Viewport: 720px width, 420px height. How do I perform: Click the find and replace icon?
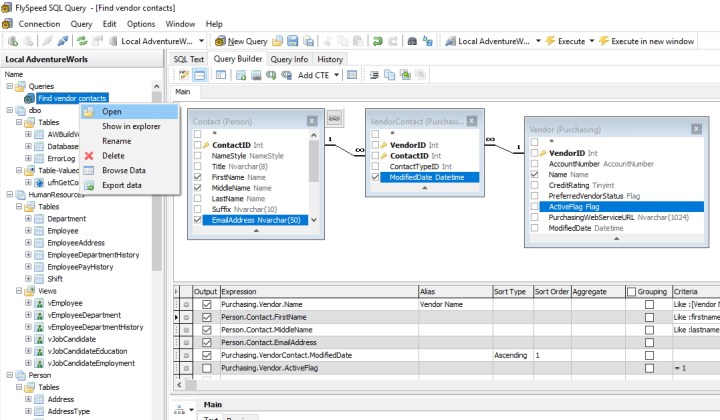(428, 41)
